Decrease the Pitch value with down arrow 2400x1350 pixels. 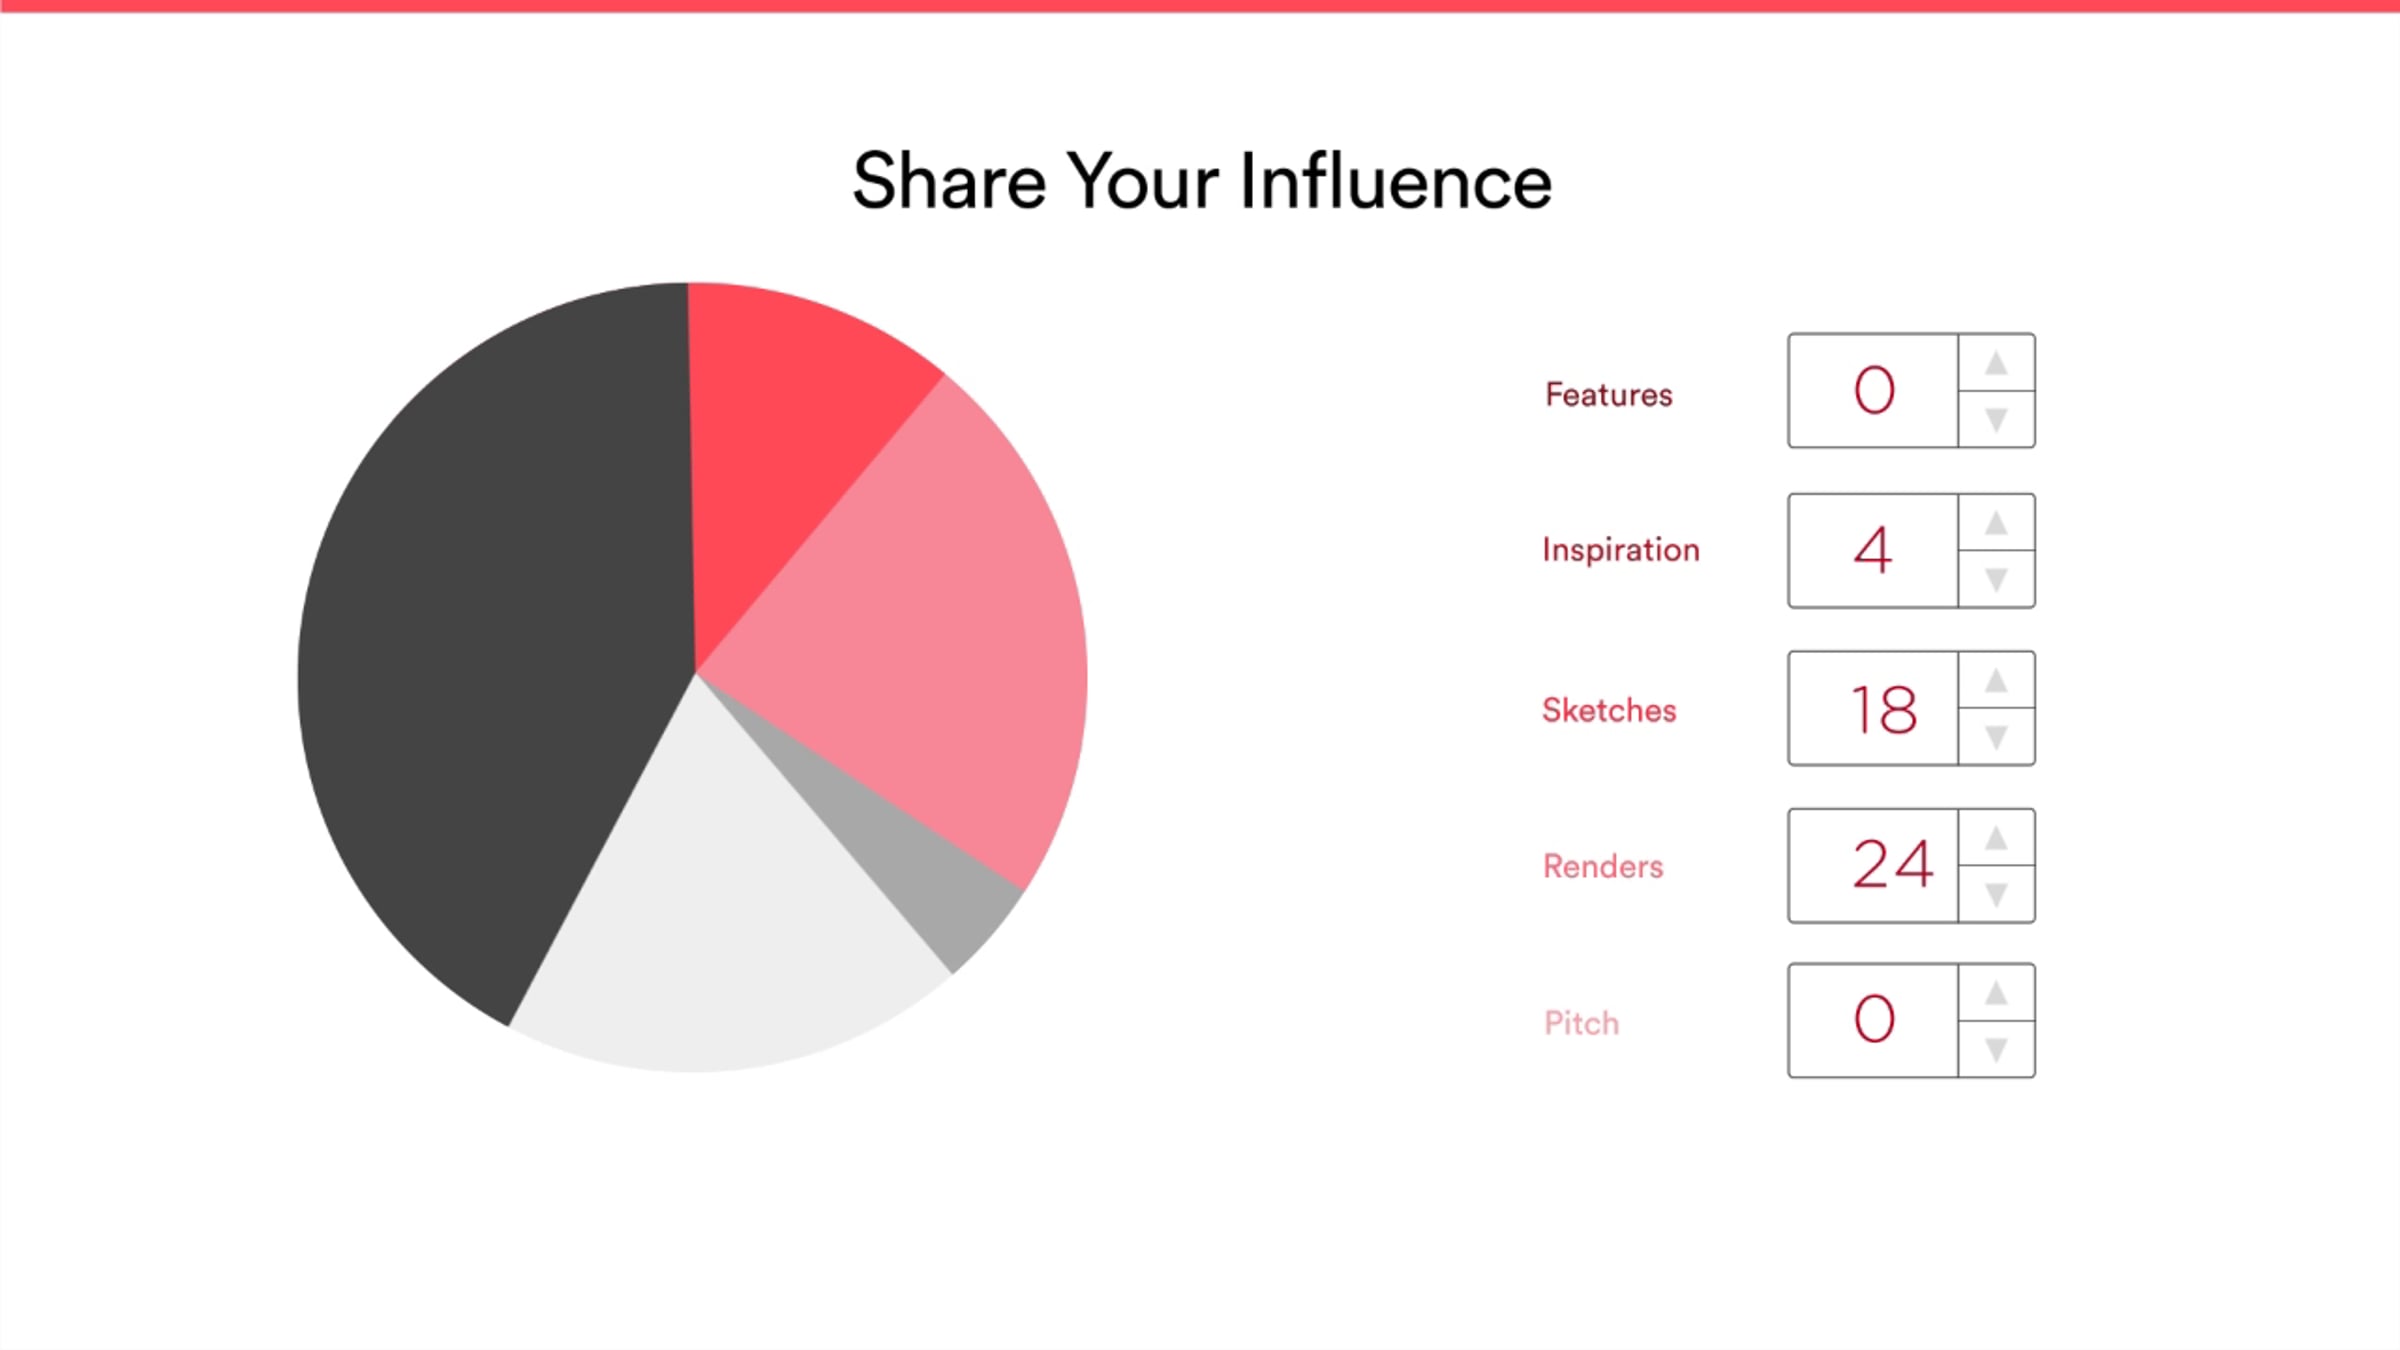click(1996, 1049)
